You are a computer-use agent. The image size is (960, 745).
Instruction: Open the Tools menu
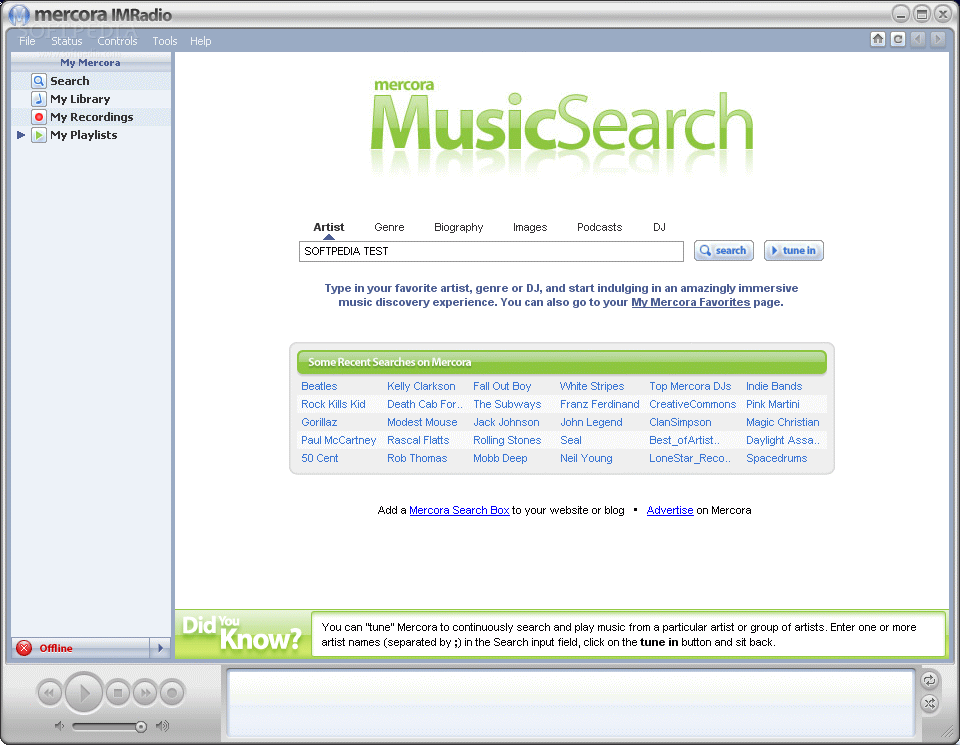pyautogui.click(x=165, y=41)
